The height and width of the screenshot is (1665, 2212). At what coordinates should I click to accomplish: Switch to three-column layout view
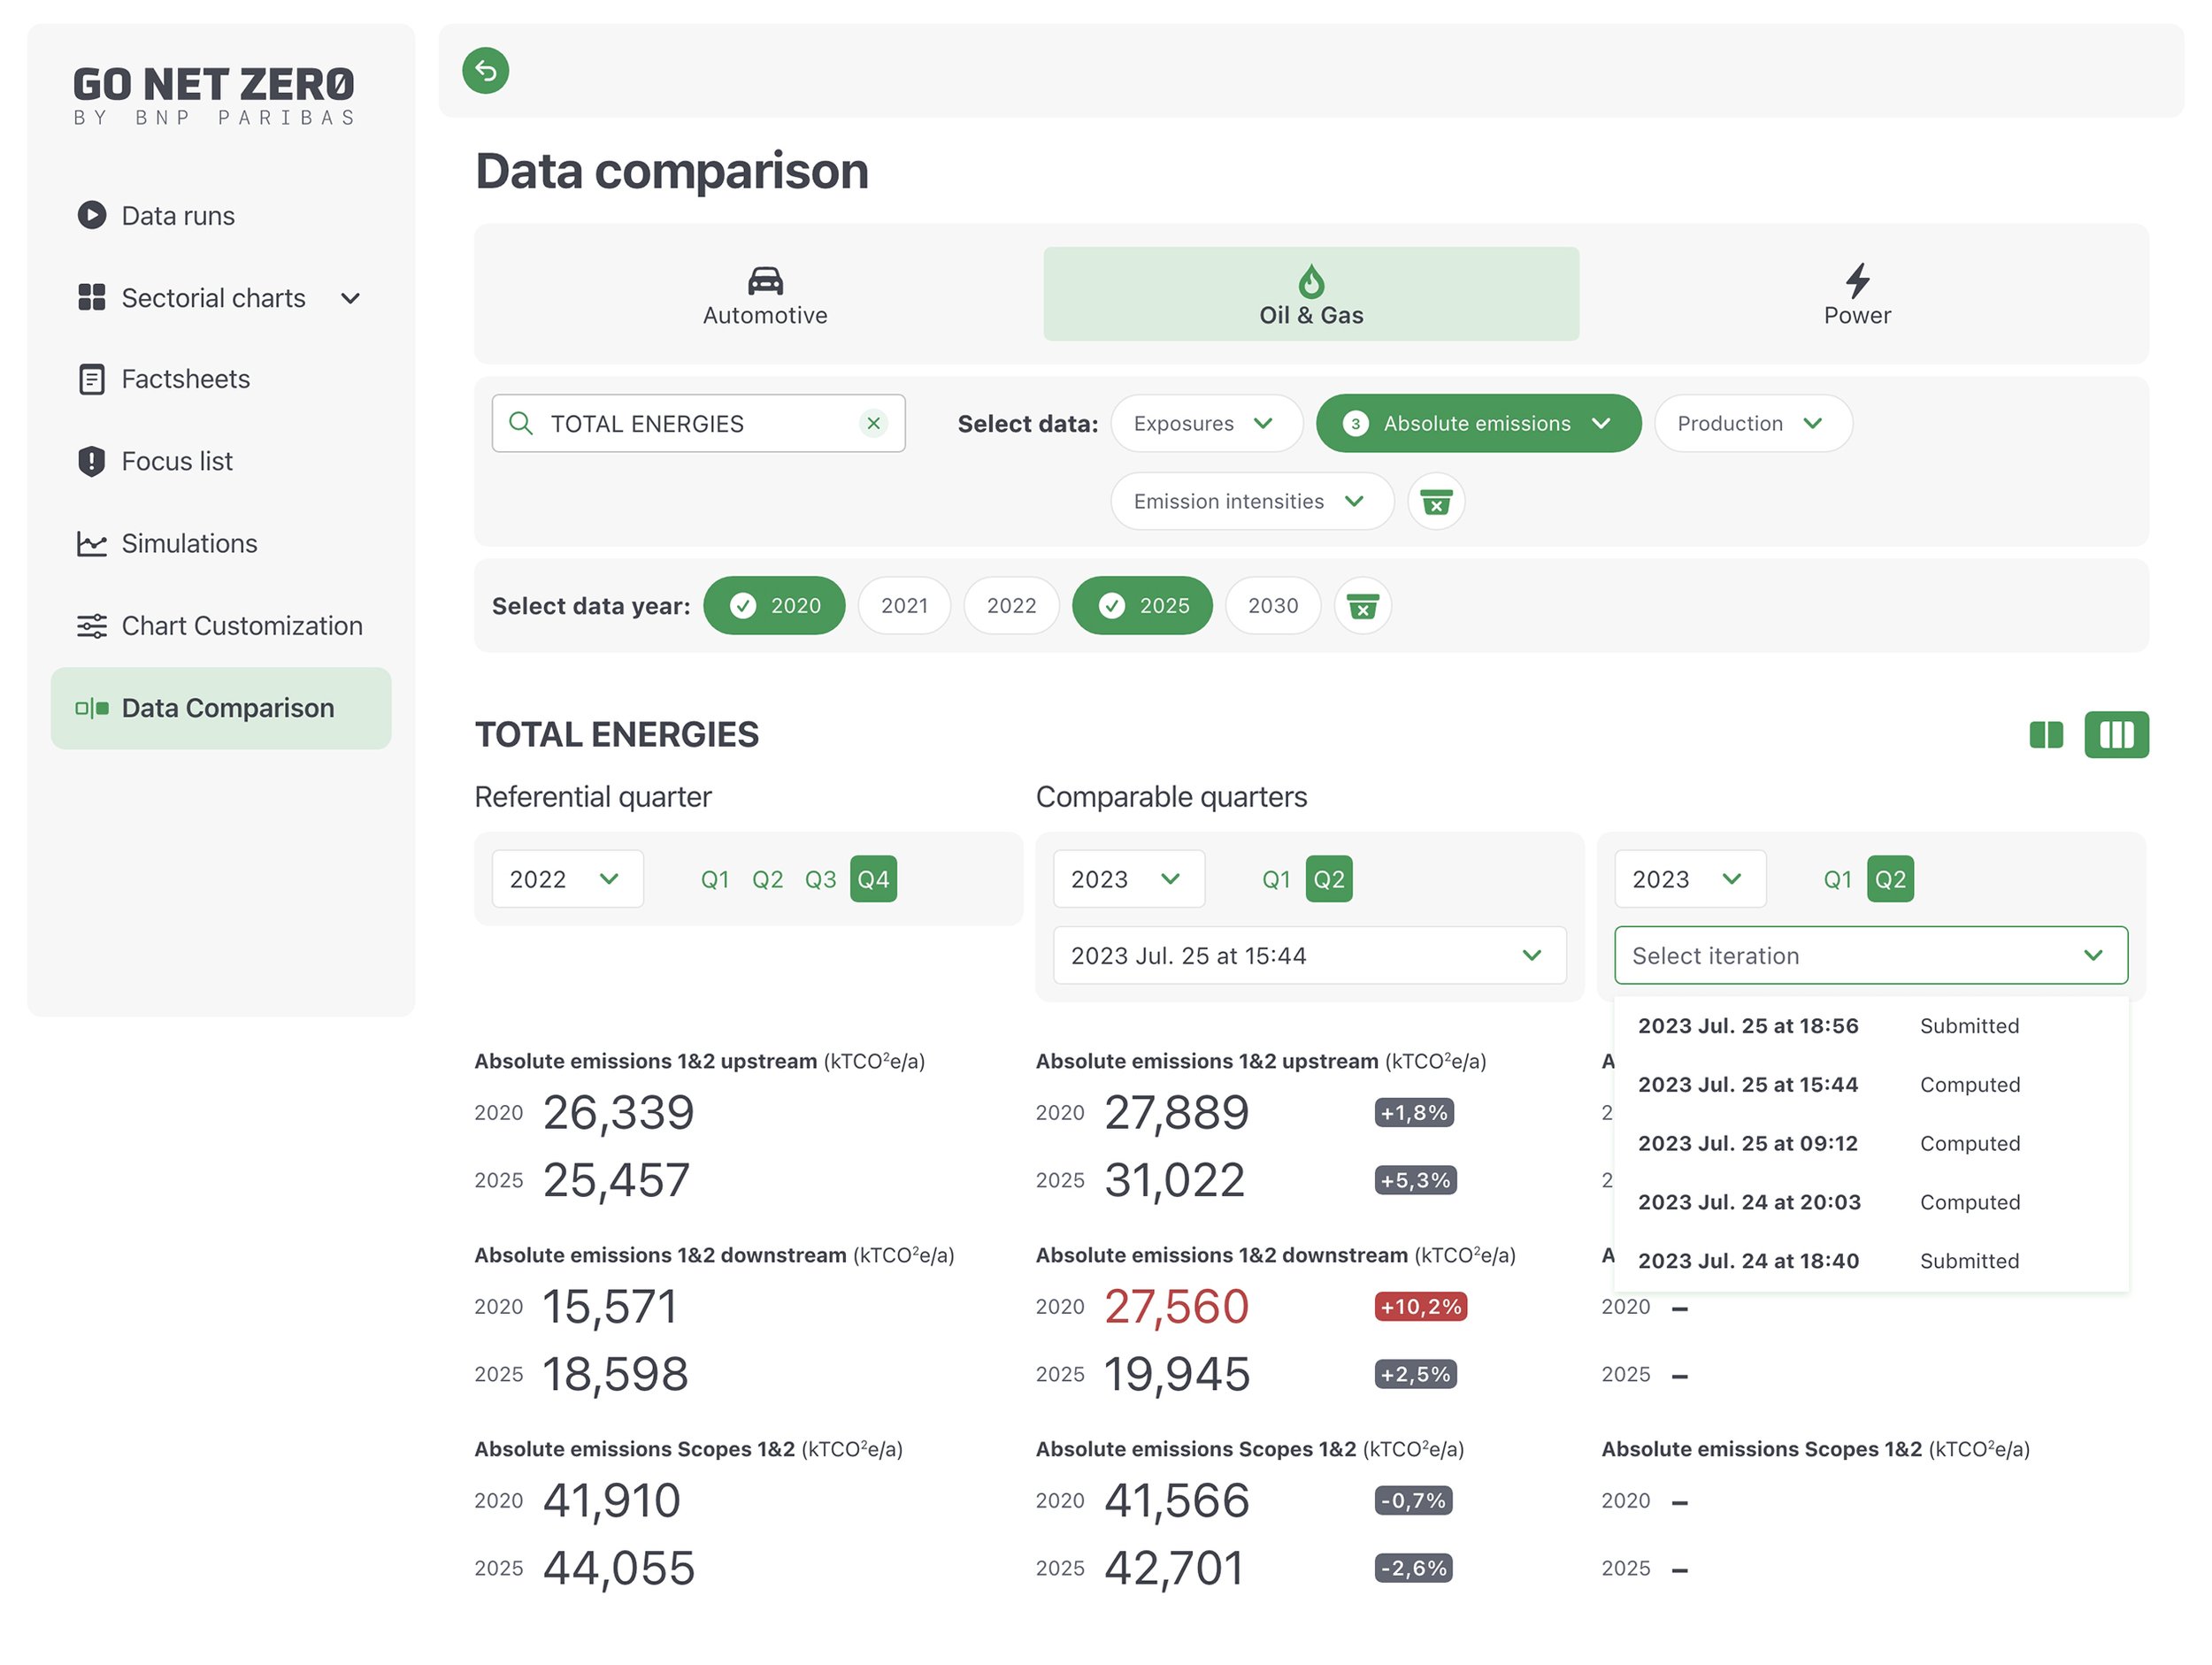[x=2116, y=735]
